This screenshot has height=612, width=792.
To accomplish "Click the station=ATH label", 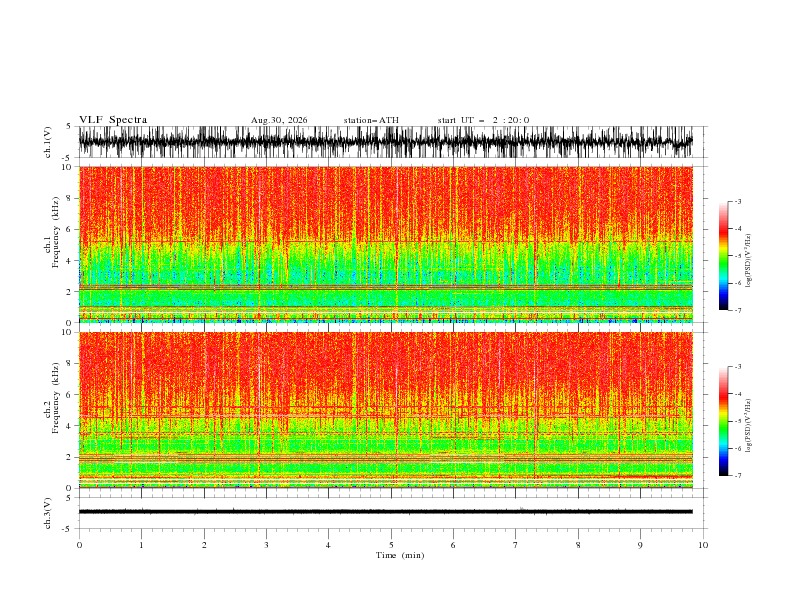I will tap(371, 120).
